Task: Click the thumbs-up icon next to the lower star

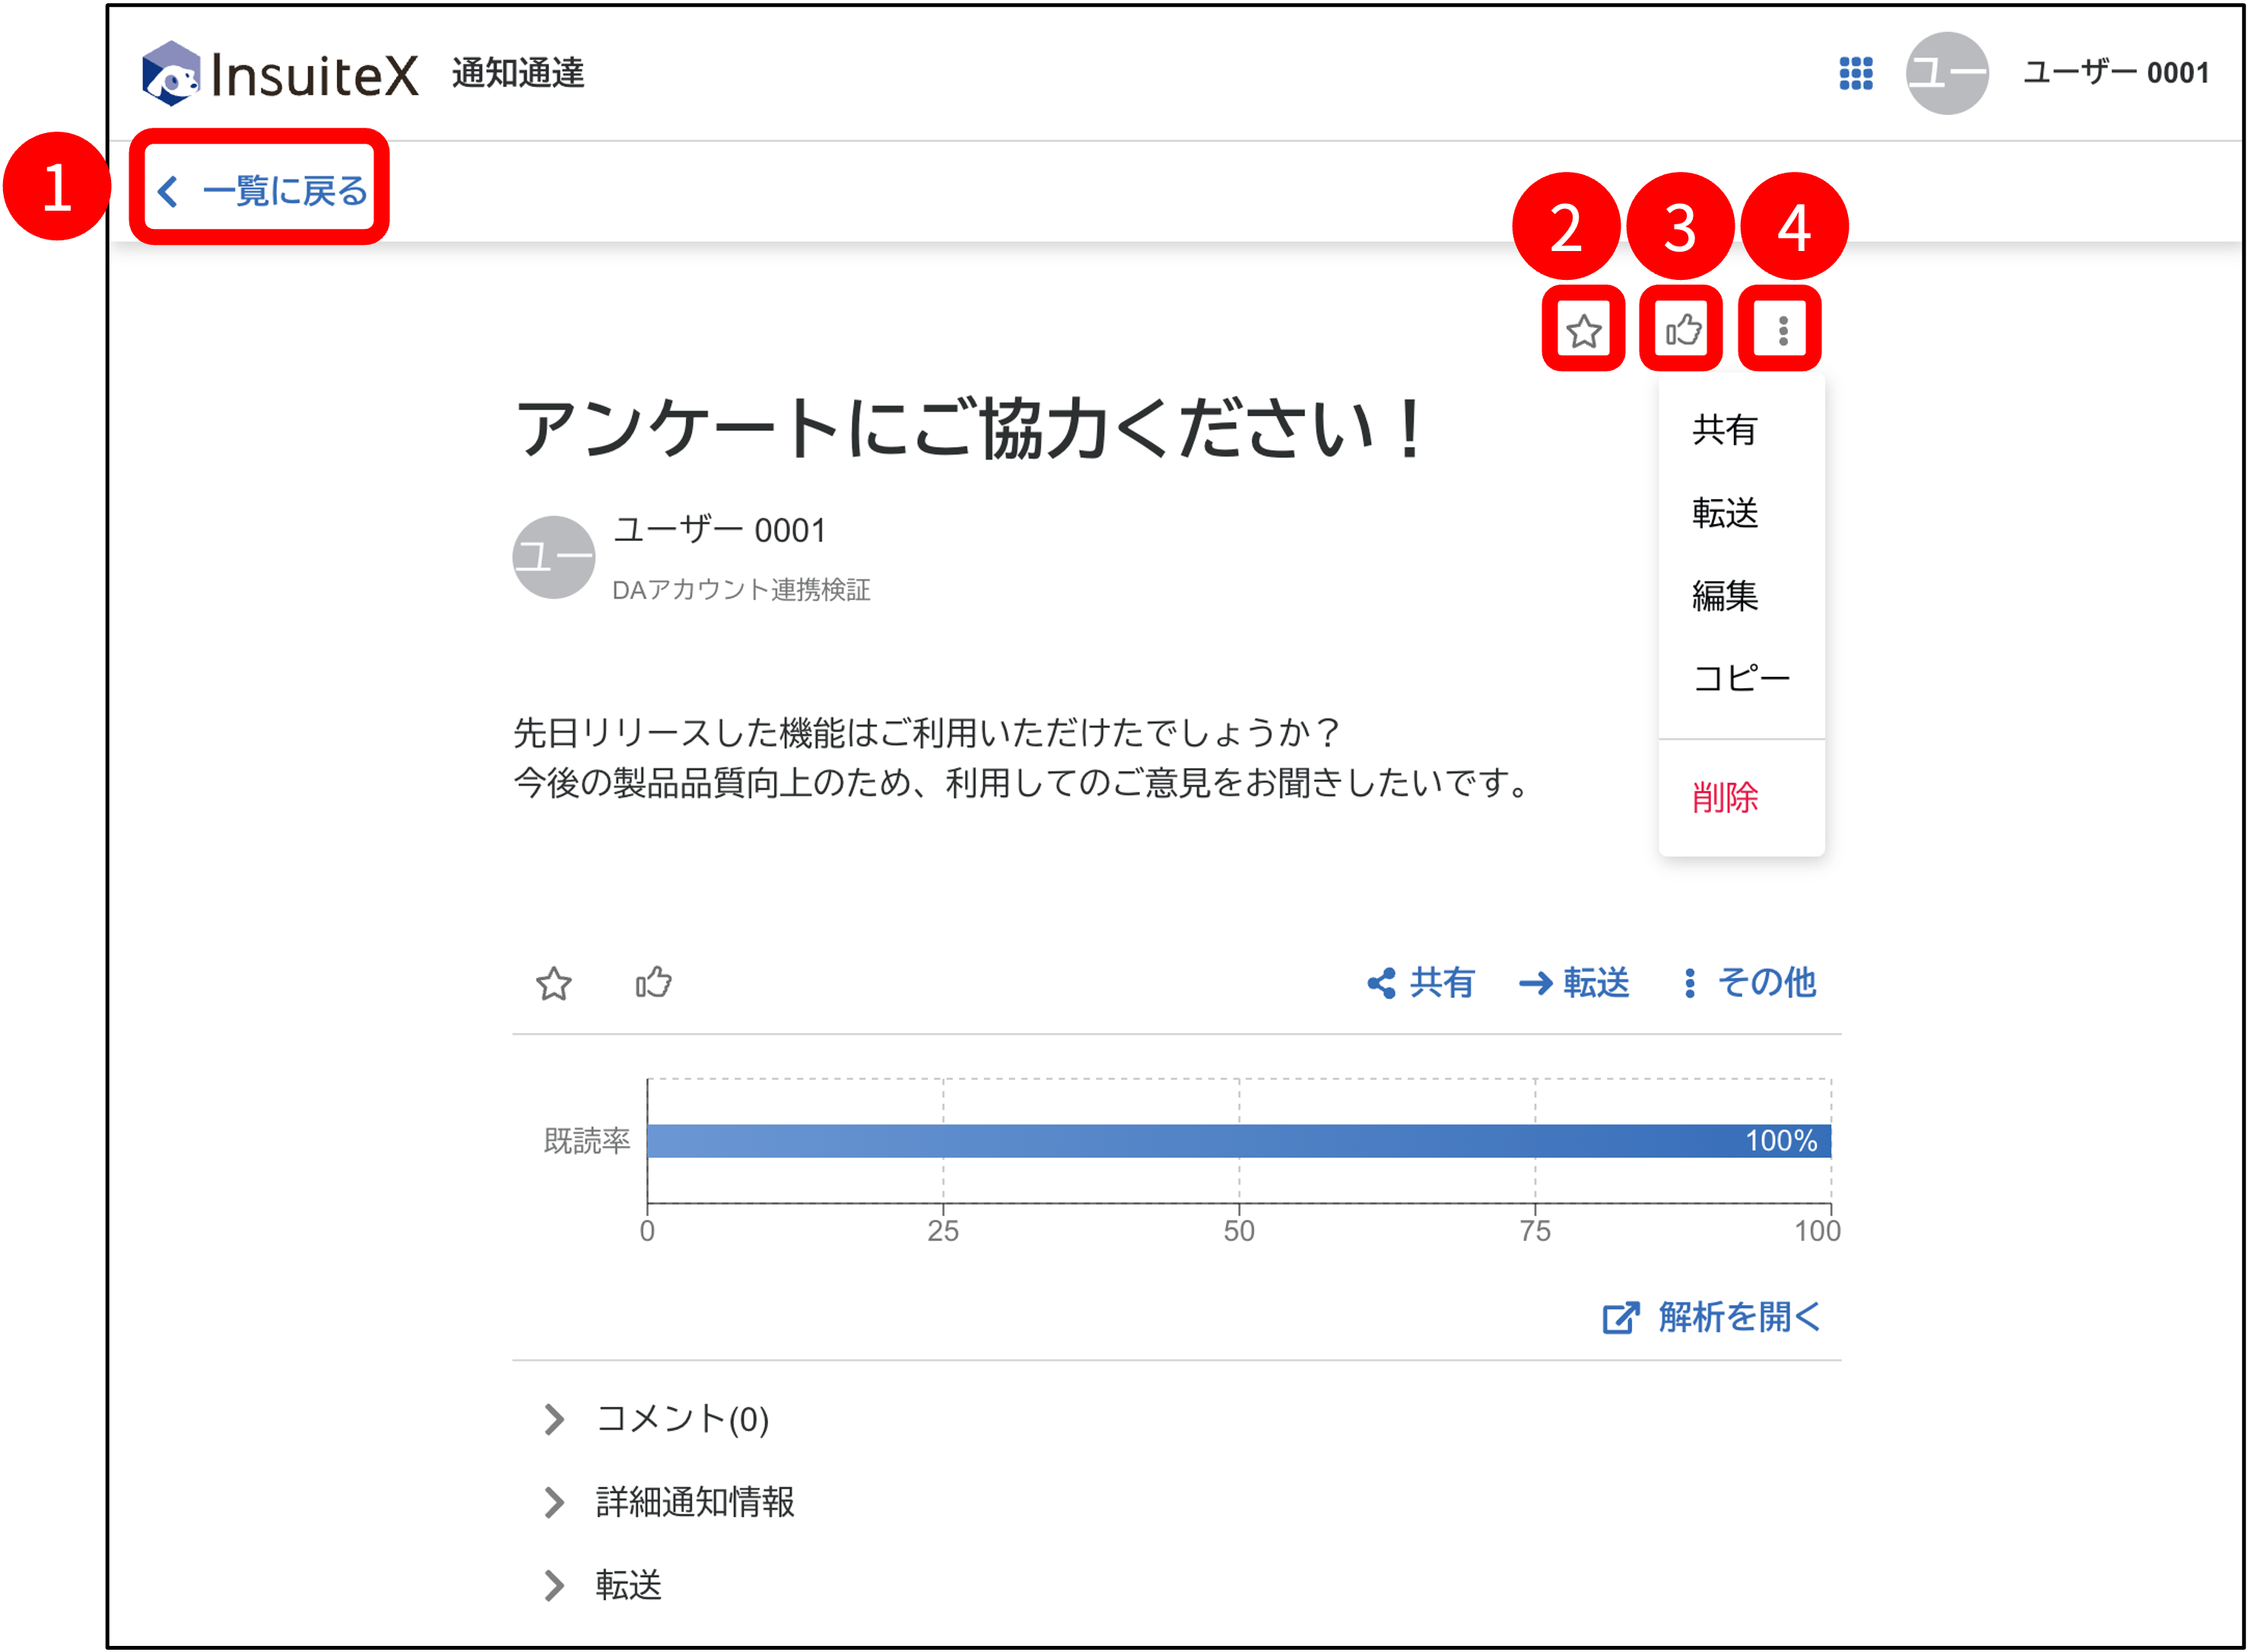Action: click(x=652, y=985)
